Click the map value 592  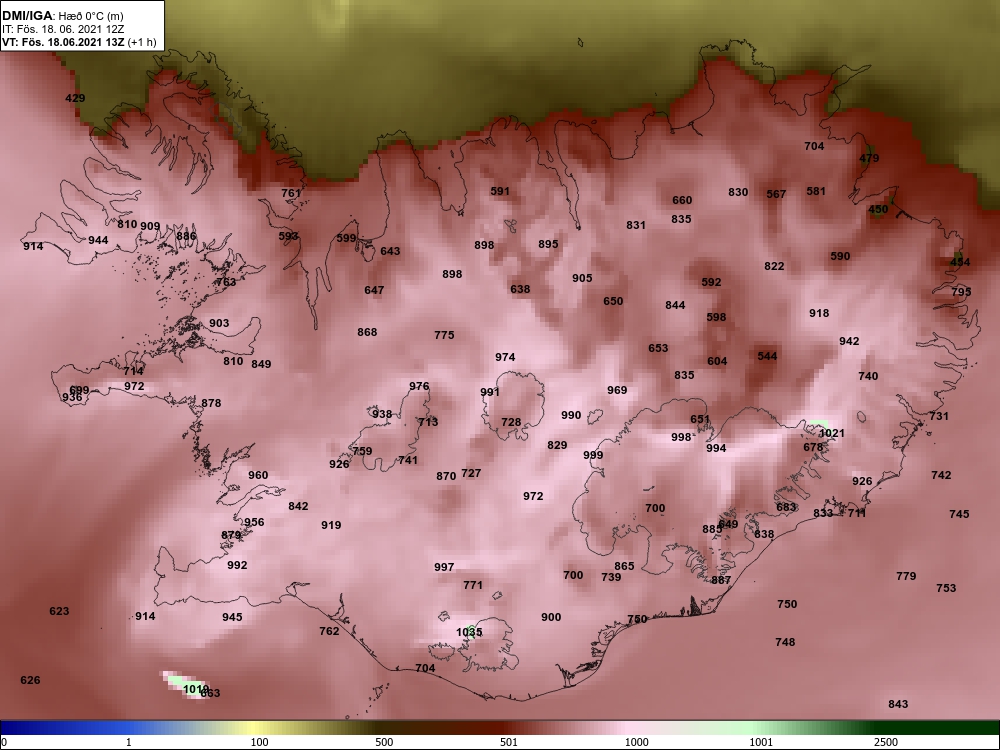pos(711,282)
